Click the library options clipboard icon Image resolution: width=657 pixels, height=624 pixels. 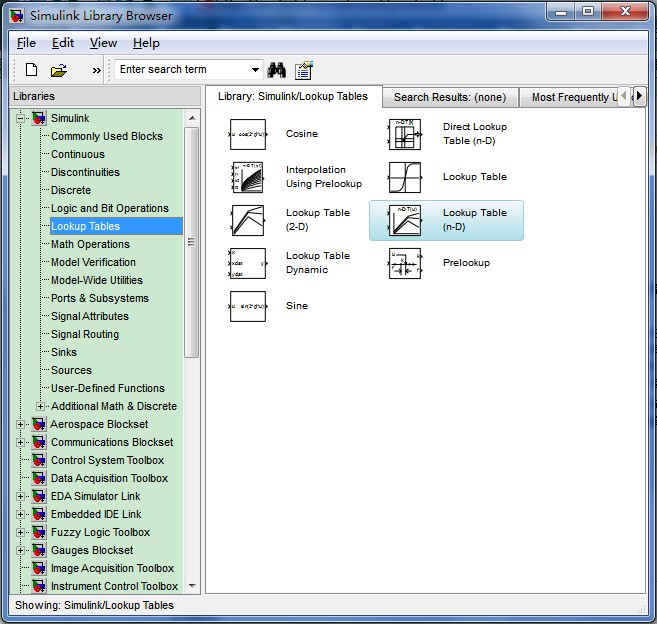[304, 70]
